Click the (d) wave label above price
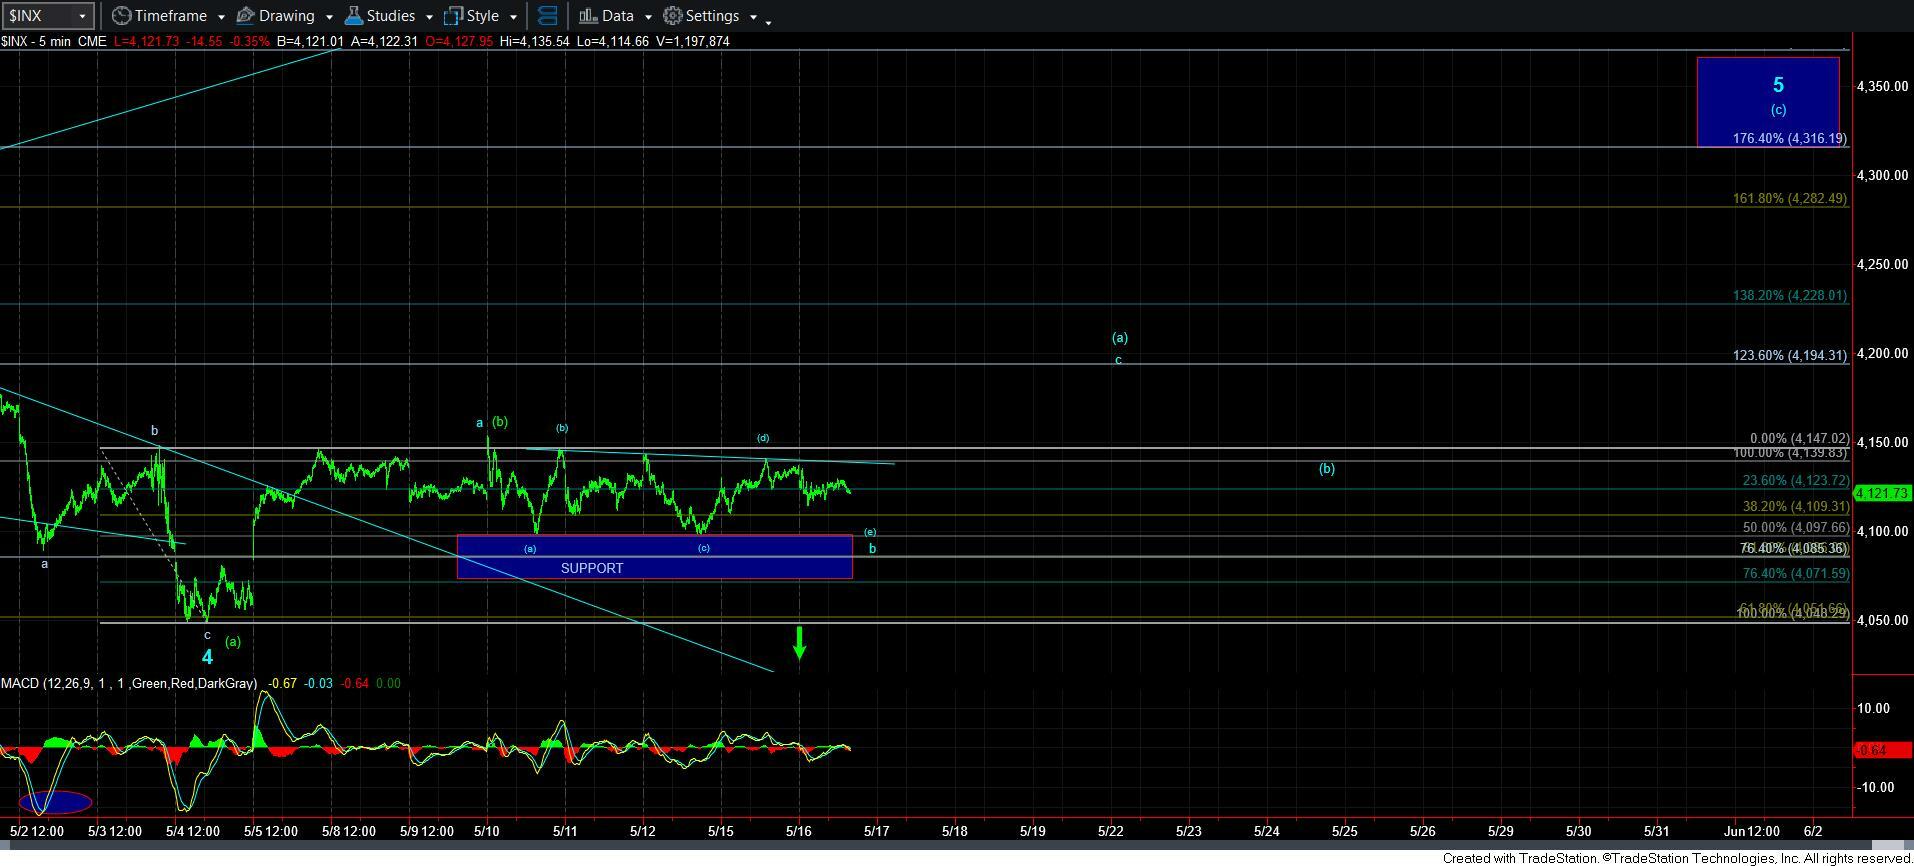1914x866 pixels. 763,438
